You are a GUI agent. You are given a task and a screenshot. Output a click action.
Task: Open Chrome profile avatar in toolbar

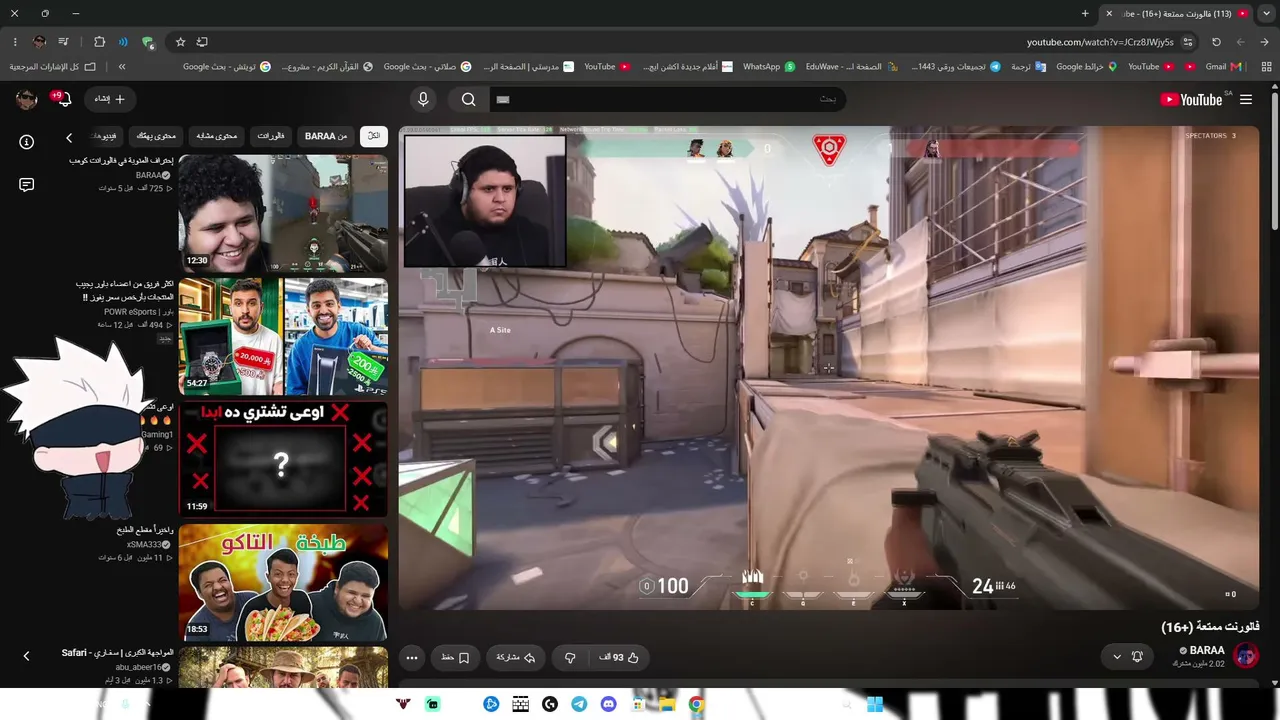(39, 42)
